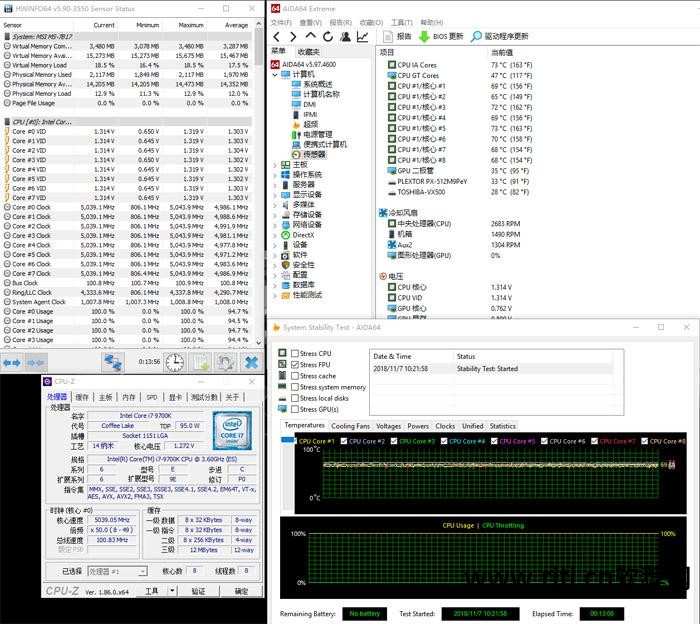Viewport: 700px width, 624px height.
Task: Click the BIOS 更新 toolbar button
Action: coord(441,37)
